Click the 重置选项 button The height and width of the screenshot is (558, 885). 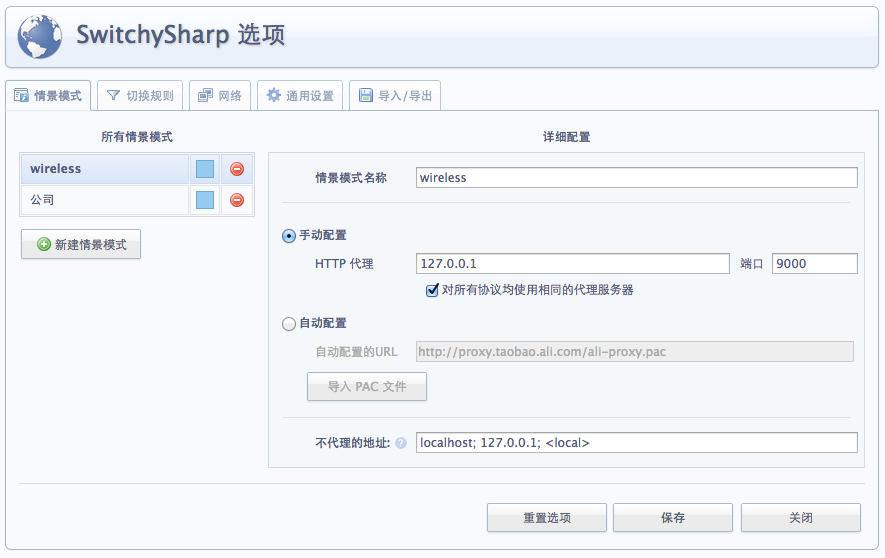coord(547,517)
